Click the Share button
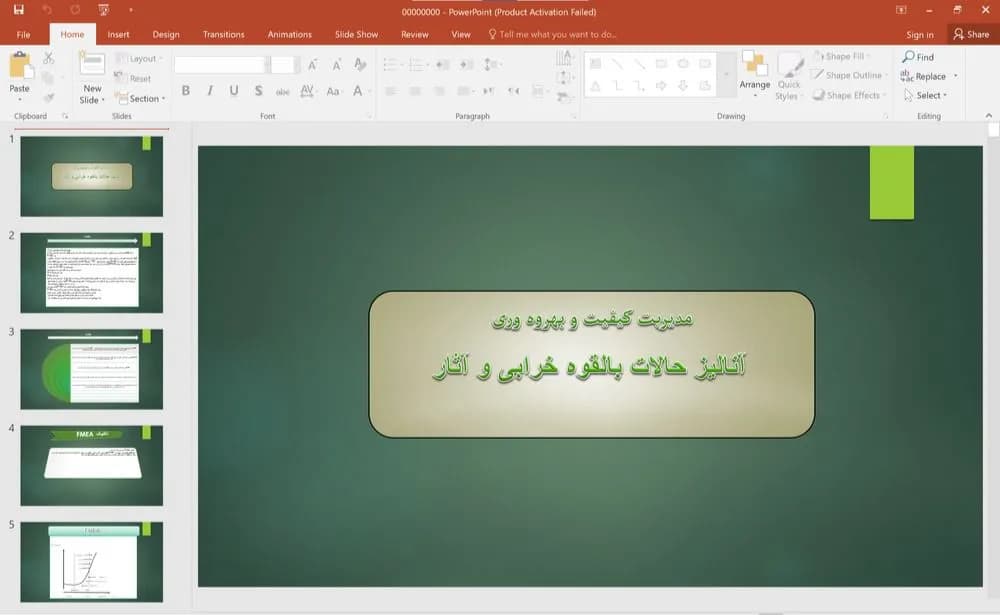Screen dimensions: 1000x615 click(x=971, y=34)
